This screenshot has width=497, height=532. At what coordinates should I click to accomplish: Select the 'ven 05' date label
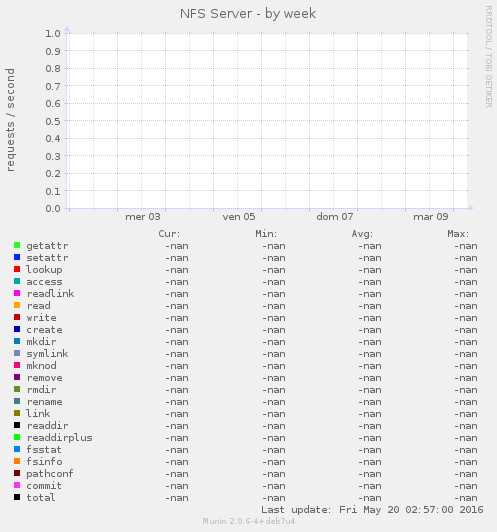click(238, 217)
